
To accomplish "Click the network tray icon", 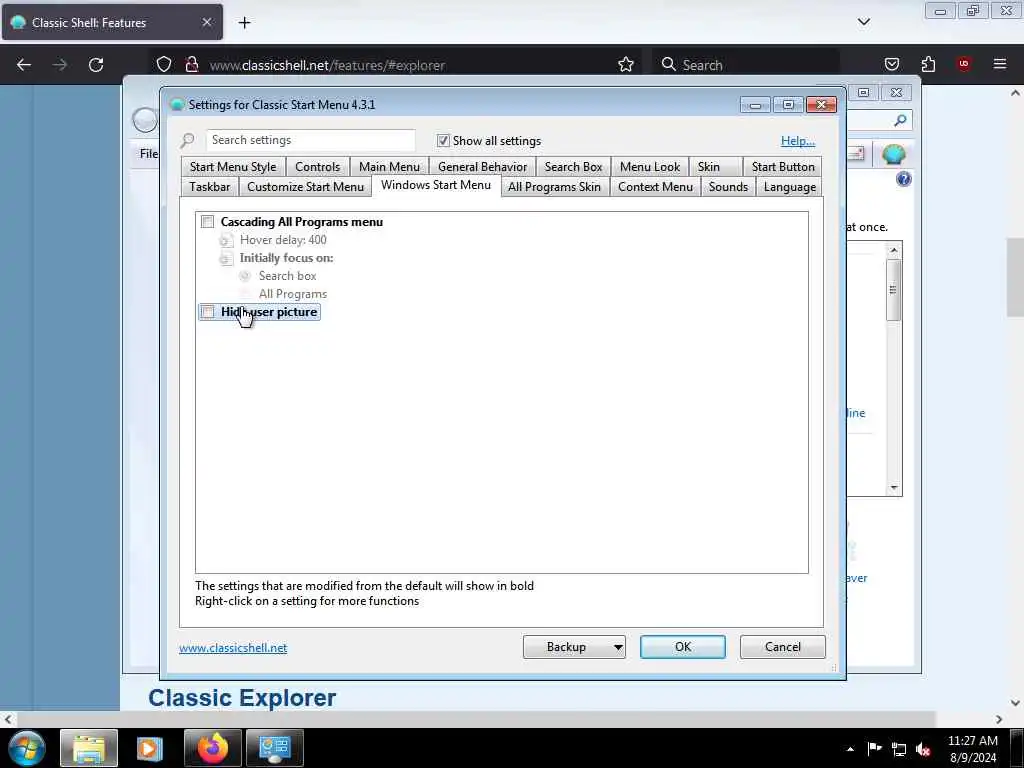I will tap(899, 749).
